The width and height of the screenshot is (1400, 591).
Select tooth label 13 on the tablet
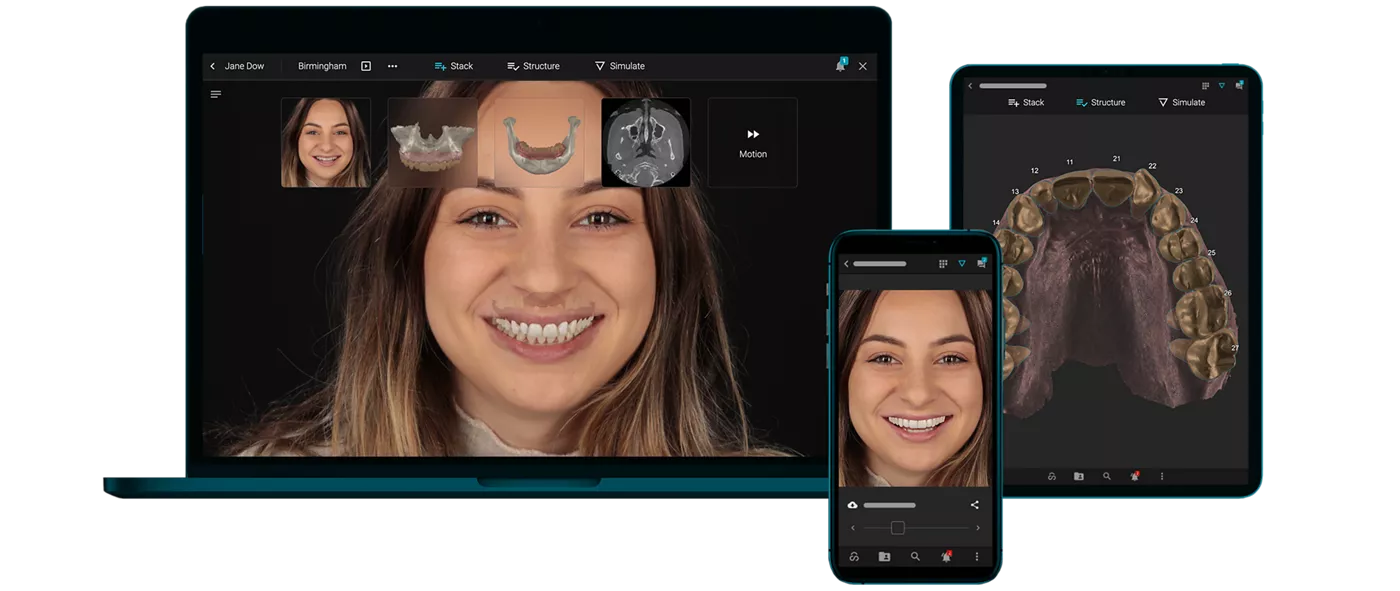tap(1015, 192)
